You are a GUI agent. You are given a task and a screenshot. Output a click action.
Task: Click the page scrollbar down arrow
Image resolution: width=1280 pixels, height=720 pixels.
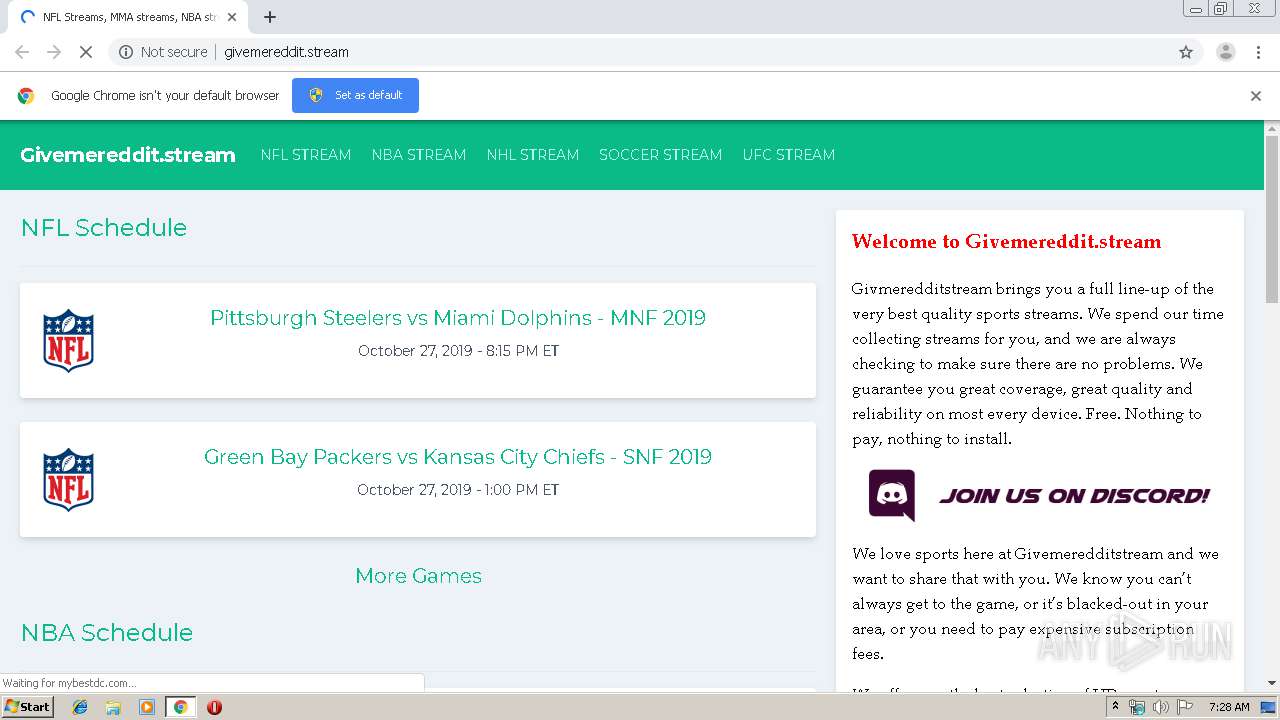pos(1272,683)
